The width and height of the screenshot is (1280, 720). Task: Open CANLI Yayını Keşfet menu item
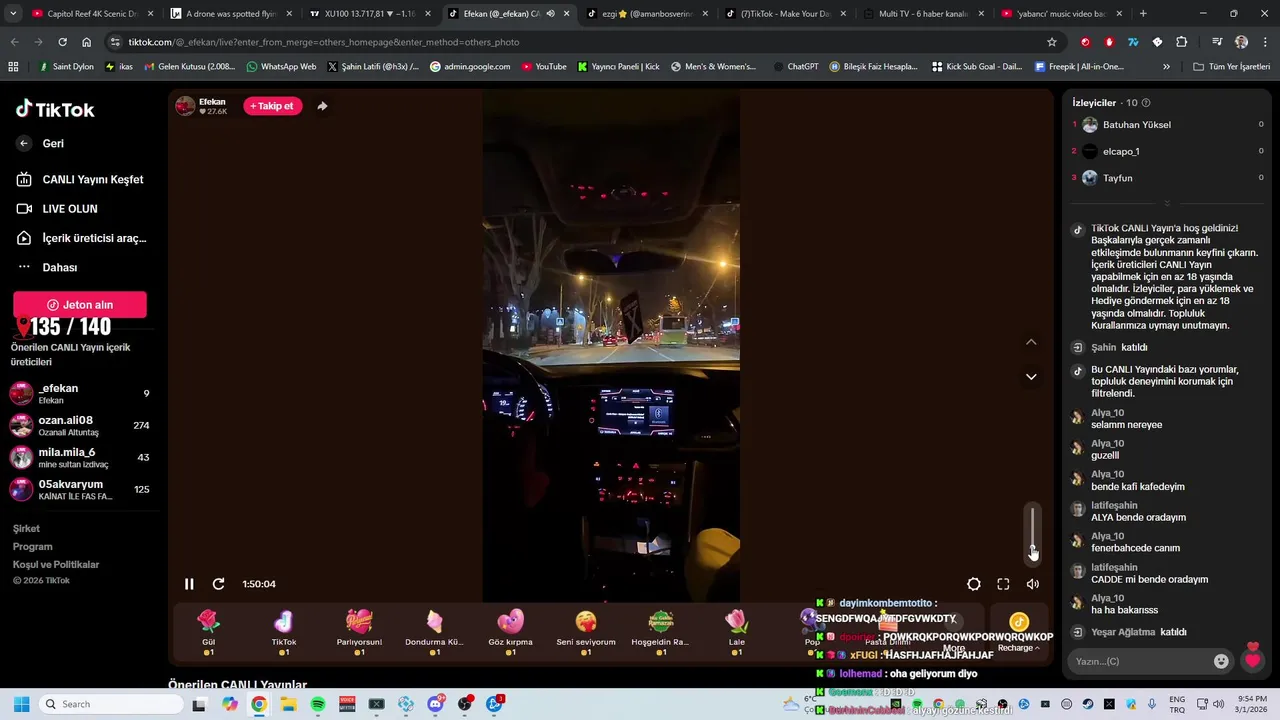click(81, 180)
